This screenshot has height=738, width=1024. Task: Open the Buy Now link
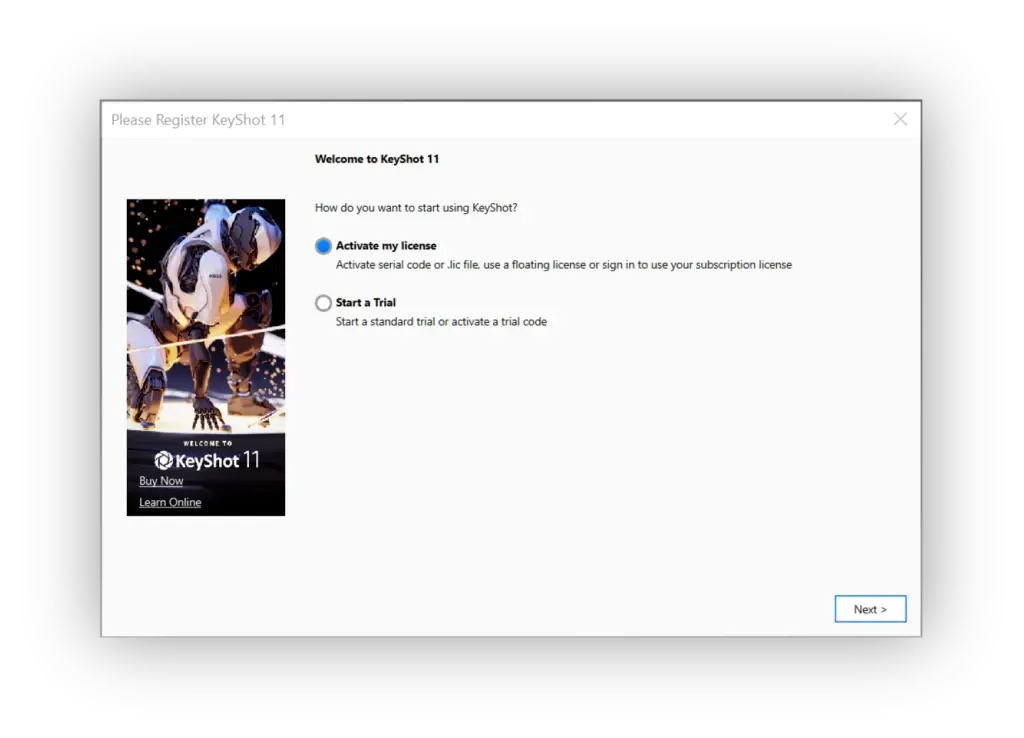tap(161, 481)
